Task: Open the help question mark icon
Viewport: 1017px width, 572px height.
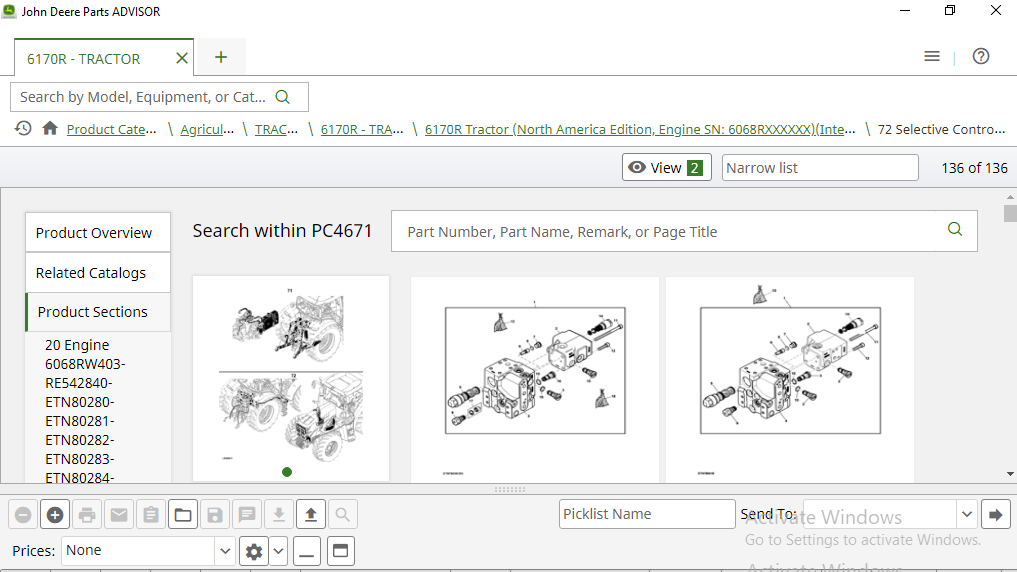Action: point(981,56)
